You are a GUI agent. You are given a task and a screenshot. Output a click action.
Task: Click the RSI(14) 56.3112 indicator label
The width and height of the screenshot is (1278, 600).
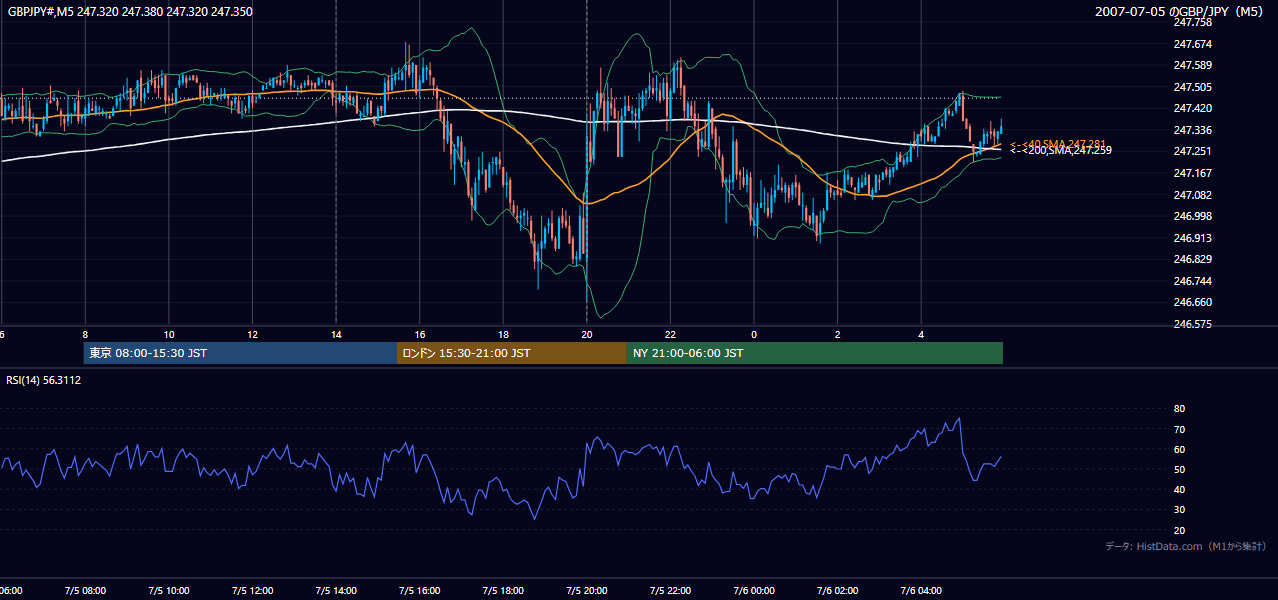(x=44, y=380)
